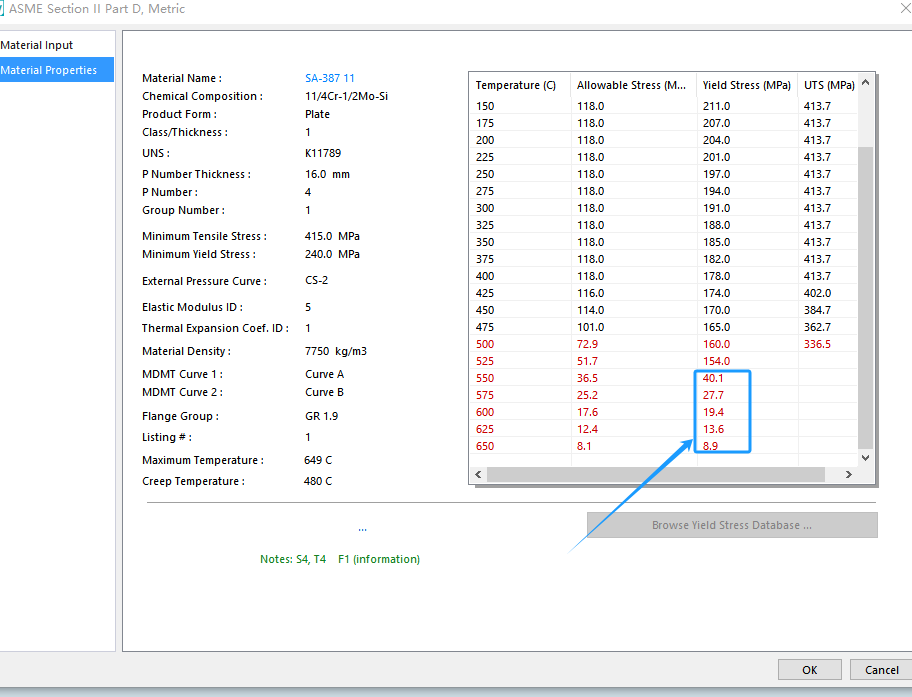The width and height of the screenshot is (912, 697).
Task: Click the MDMT Curve 1 value Curve A
Action: pyautogui.click(x=324, y=374)
